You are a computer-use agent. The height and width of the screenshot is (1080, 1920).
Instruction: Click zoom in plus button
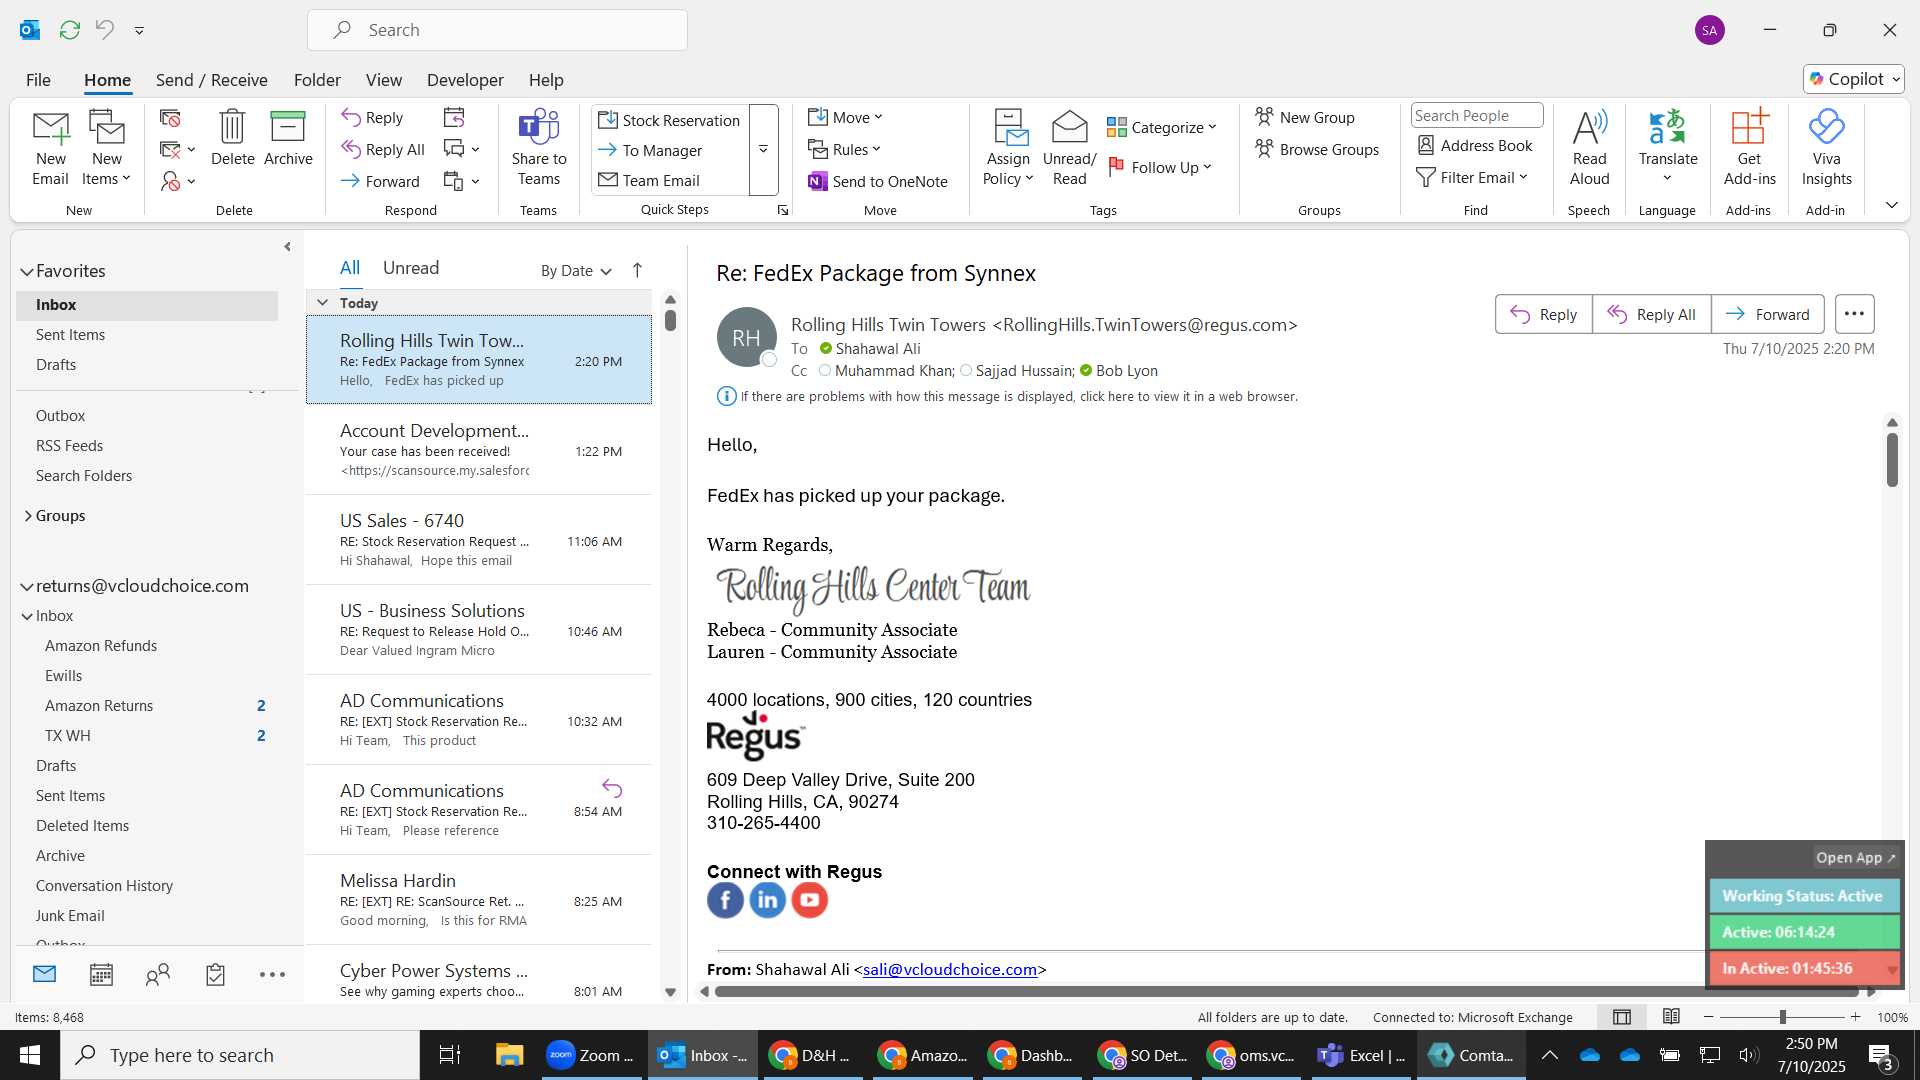[1855, 1017]
